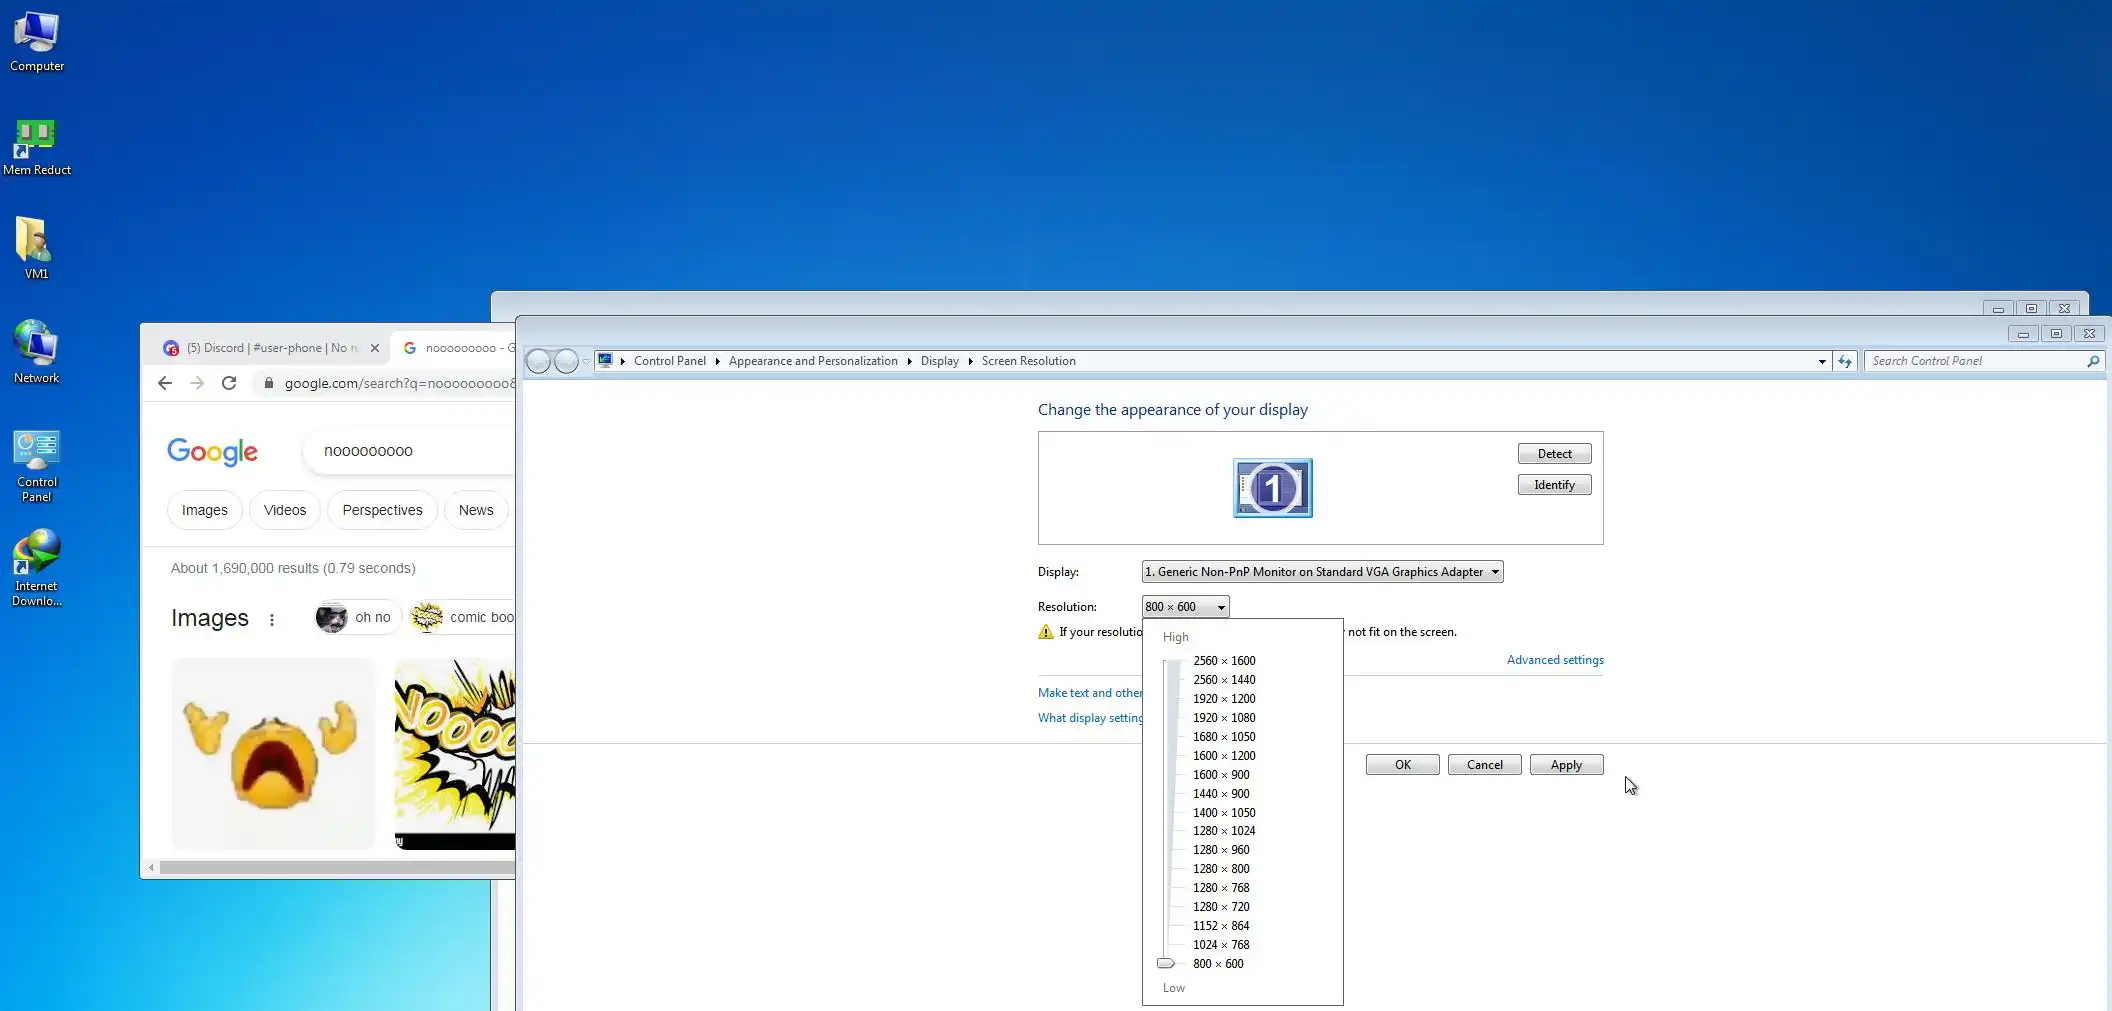Select the Images search filter
The width and height of the screenshot is (2112, 1011).
coord(205,510)
